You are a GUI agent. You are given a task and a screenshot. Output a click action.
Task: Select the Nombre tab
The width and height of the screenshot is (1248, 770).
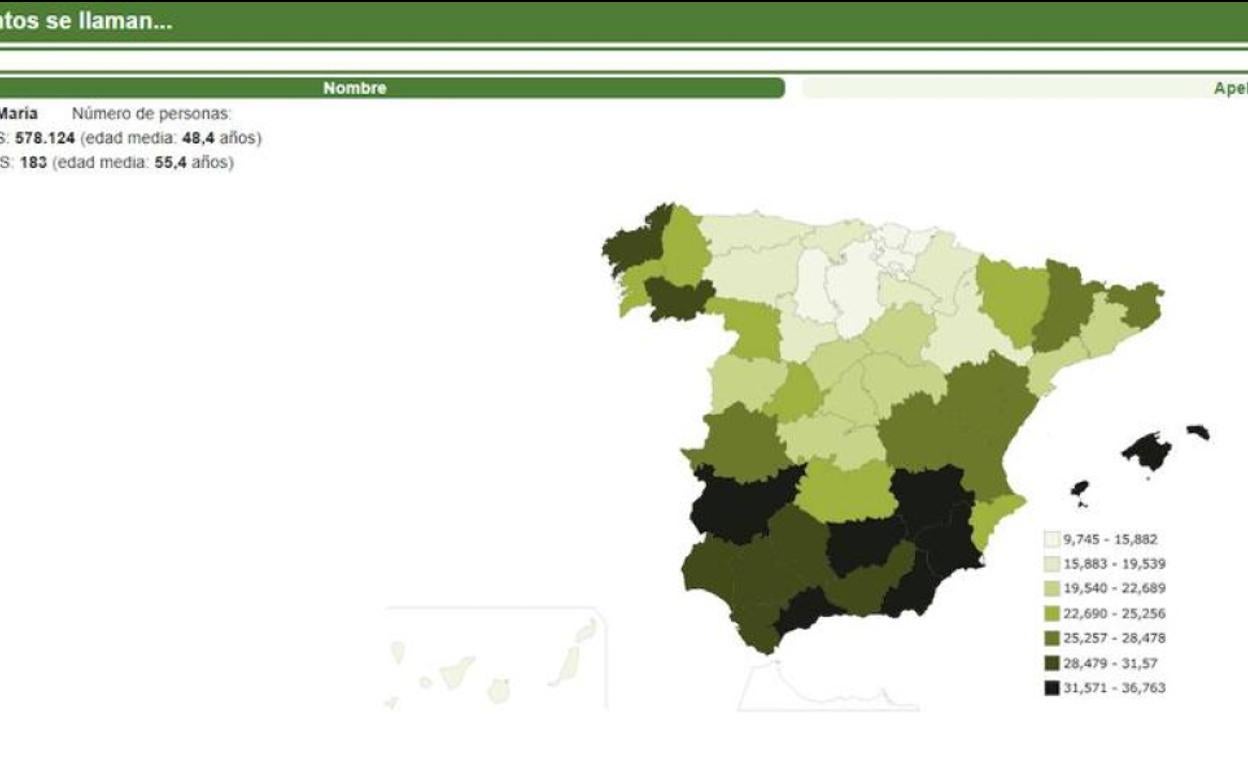pos(355,88)
